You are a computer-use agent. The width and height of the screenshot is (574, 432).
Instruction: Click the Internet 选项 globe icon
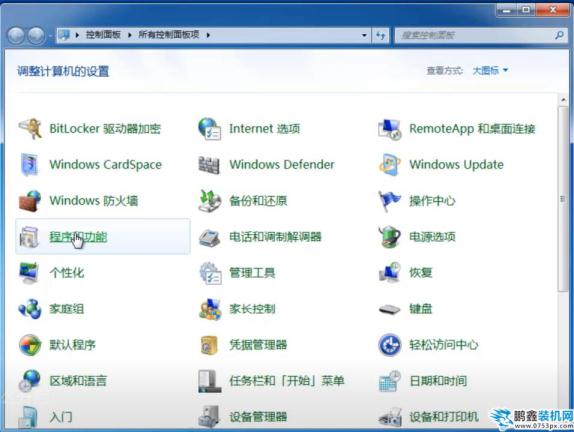tap(209, 129)
